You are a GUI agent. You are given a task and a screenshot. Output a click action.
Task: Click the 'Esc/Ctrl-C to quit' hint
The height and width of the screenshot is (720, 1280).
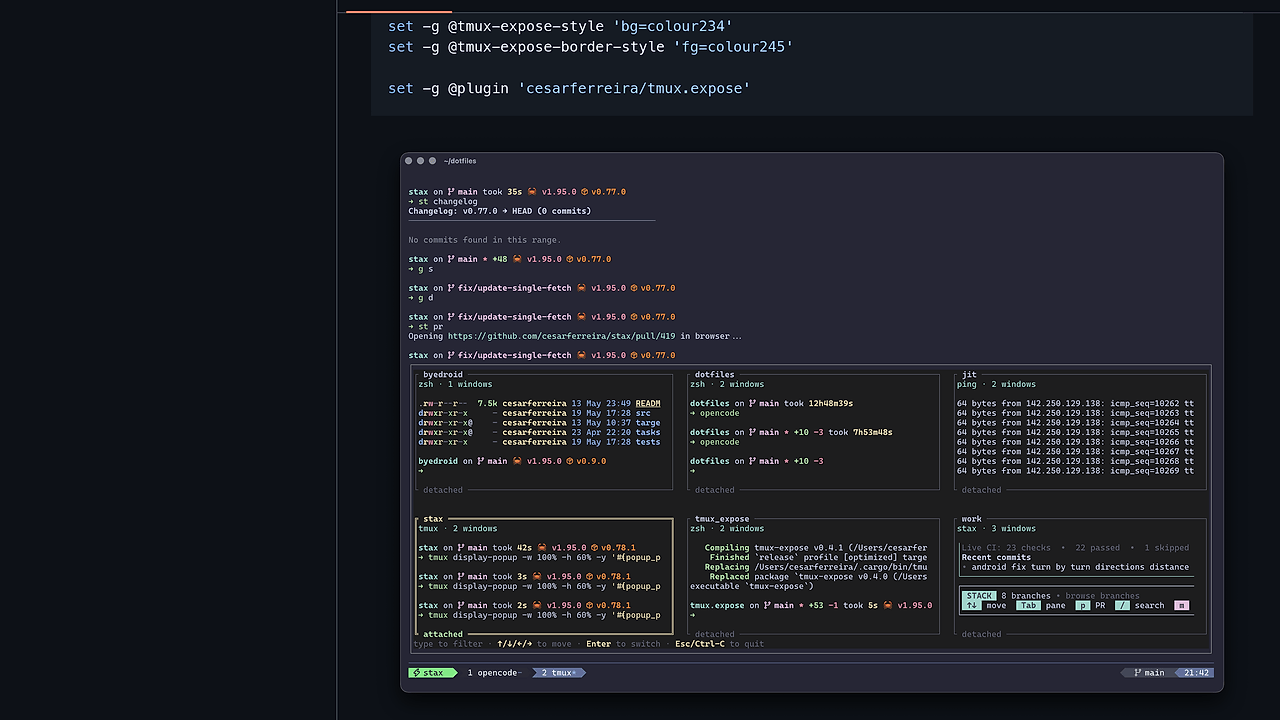click(x=719, y=644)
